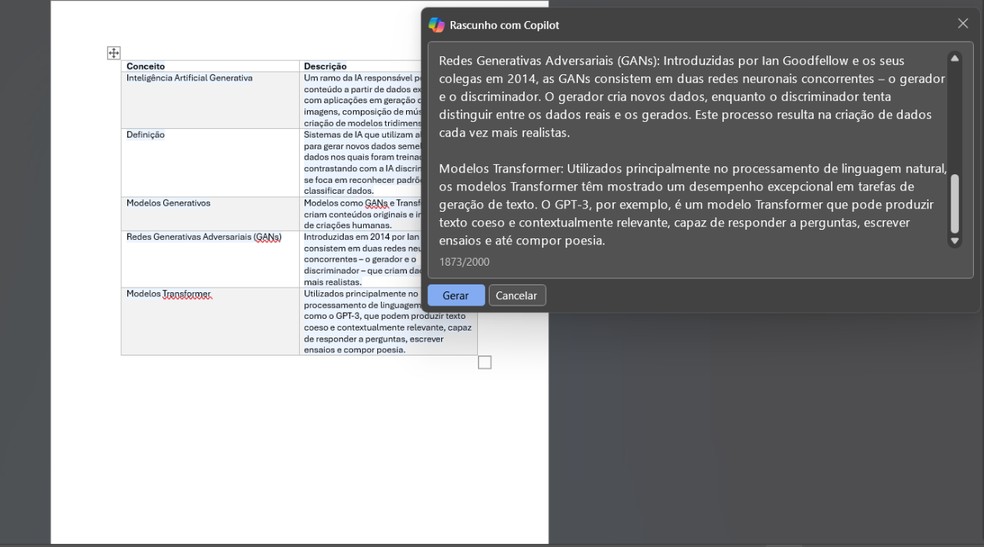Click the 'Definição' table cell
The image size is (984, 547).
[x=210, y=162]
